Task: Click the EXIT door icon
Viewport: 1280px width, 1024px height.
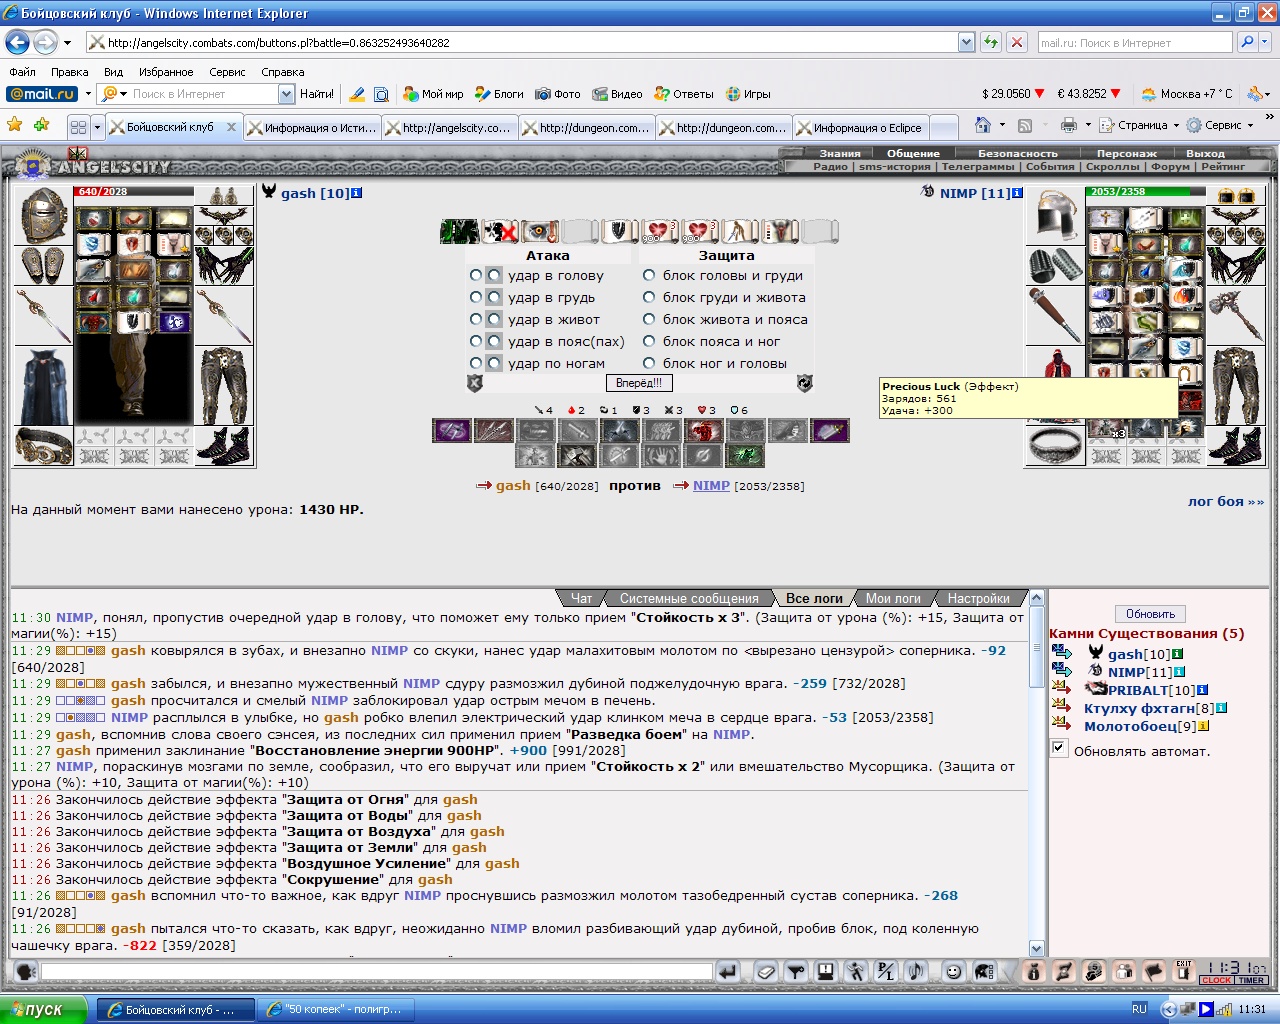Action: (1183, 971)
